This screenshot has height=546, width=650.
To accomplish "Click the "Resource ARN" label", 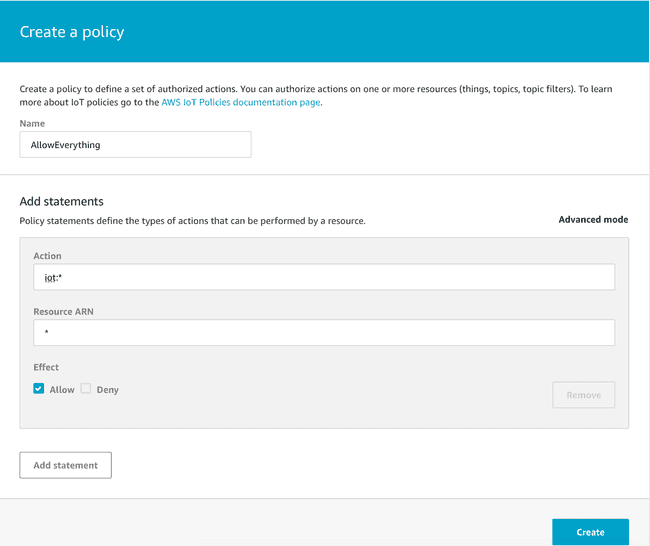I will (63, 311).
